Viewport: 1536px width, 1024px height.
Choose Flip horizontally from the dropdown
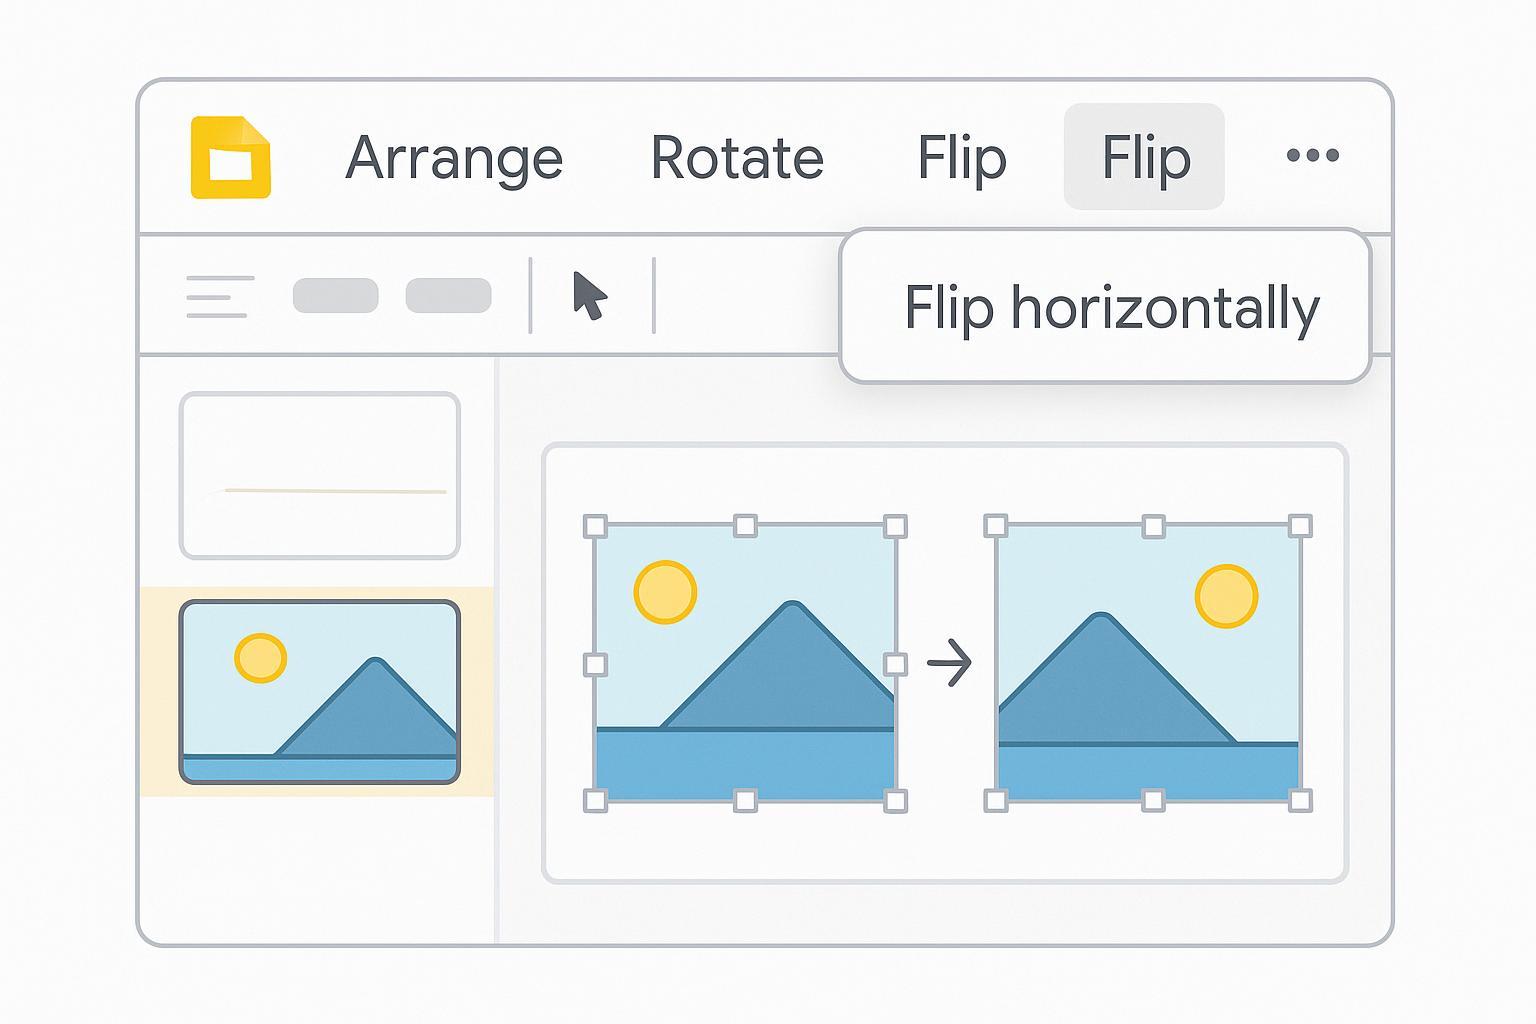pos(1111,307)
